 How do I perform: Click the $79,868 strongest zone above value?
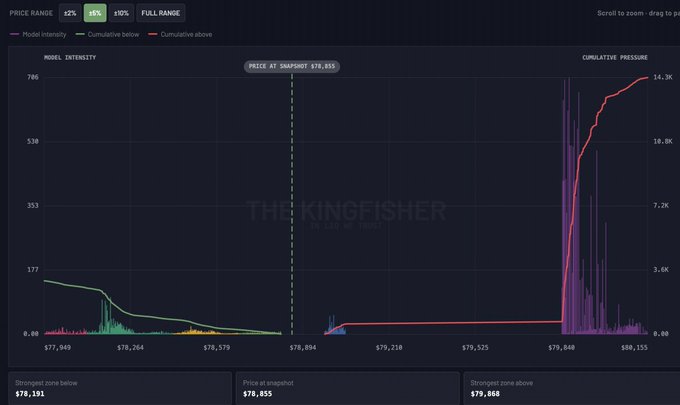[485, 394]
